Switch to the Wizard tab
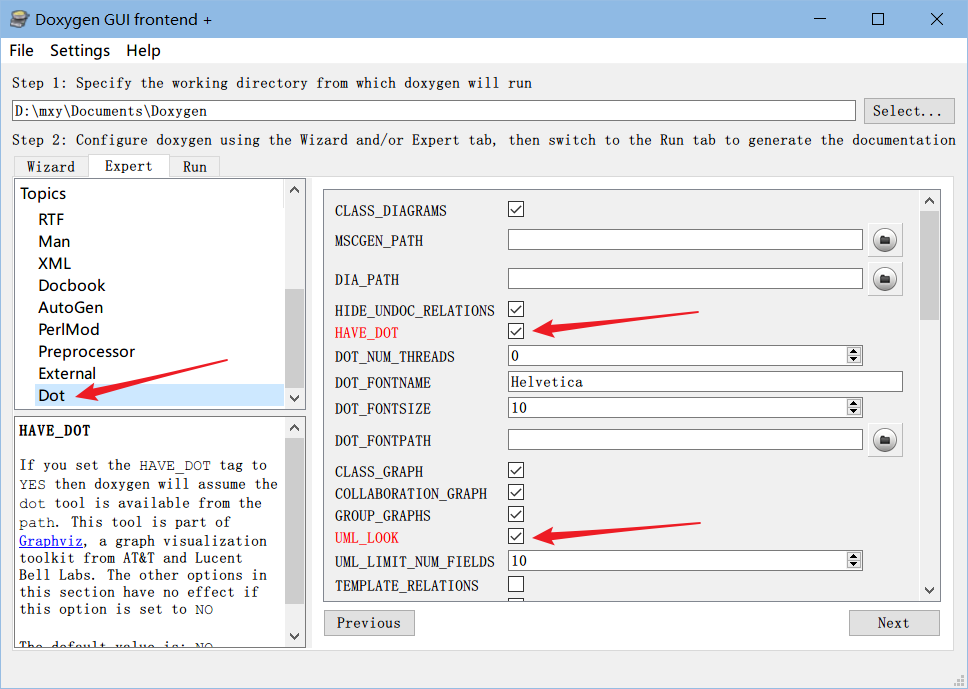The height and width of the screenshot is (689, 968). point(51,167)
